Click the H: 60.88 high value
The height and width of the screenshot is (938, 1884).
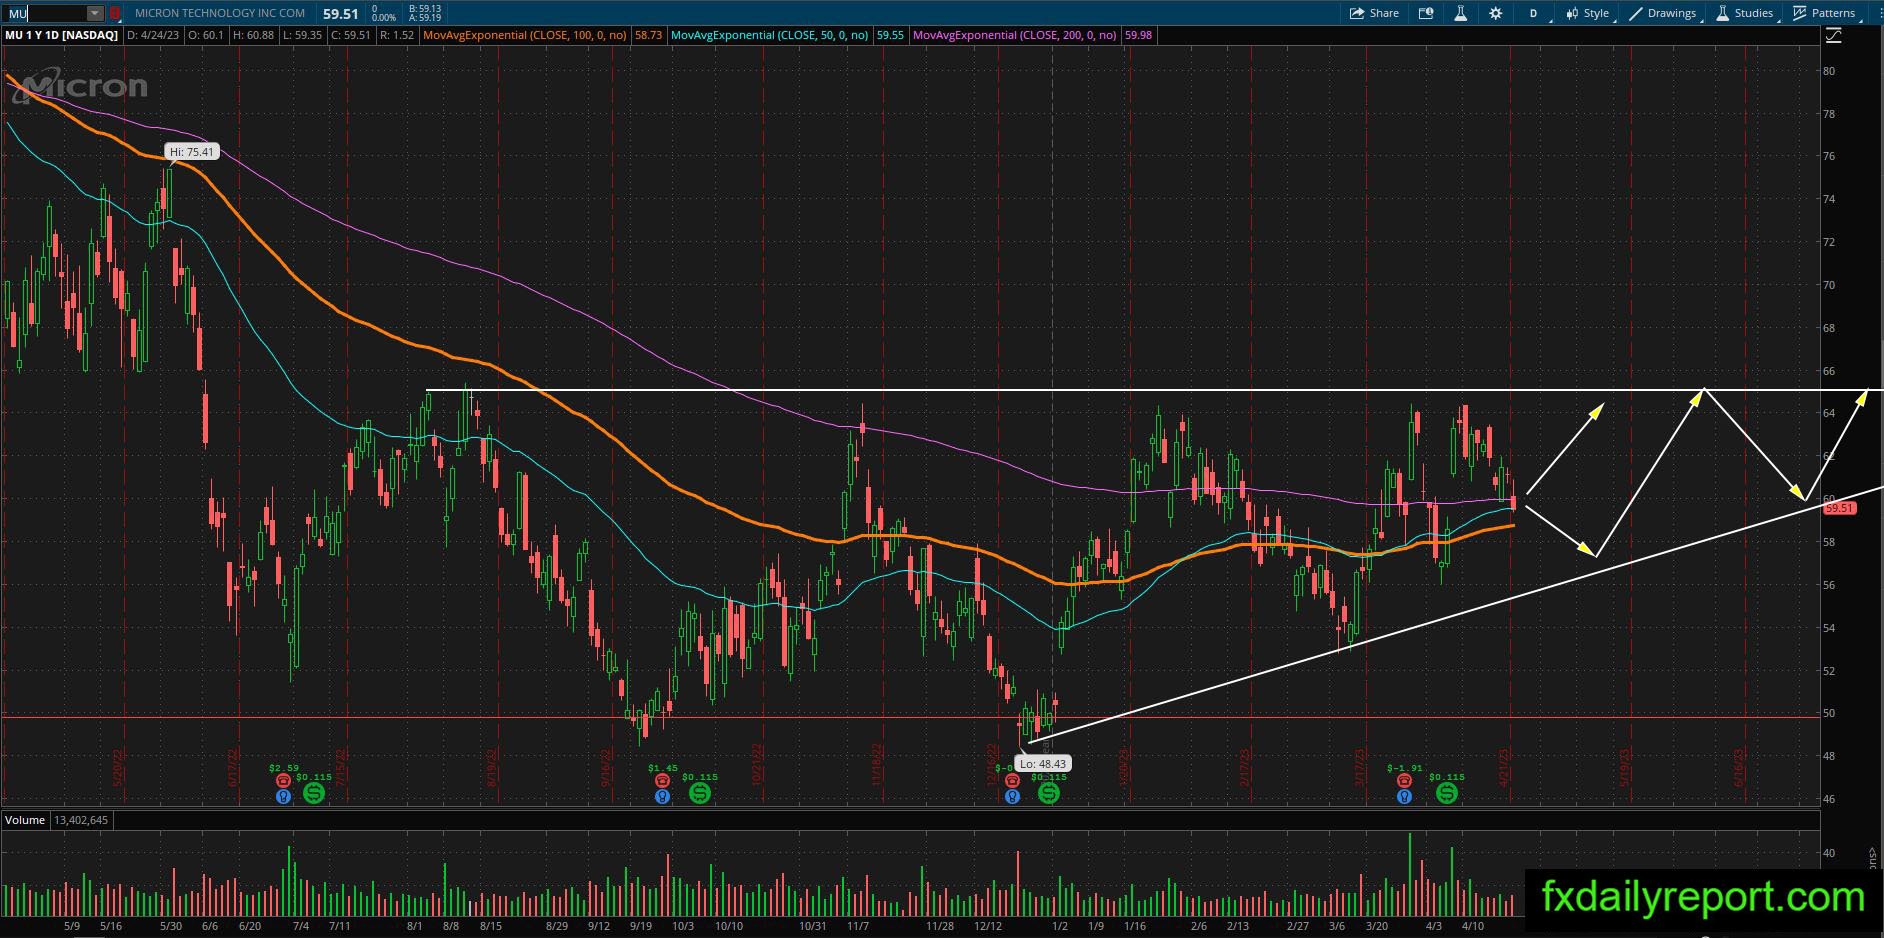tap(253, 35)
